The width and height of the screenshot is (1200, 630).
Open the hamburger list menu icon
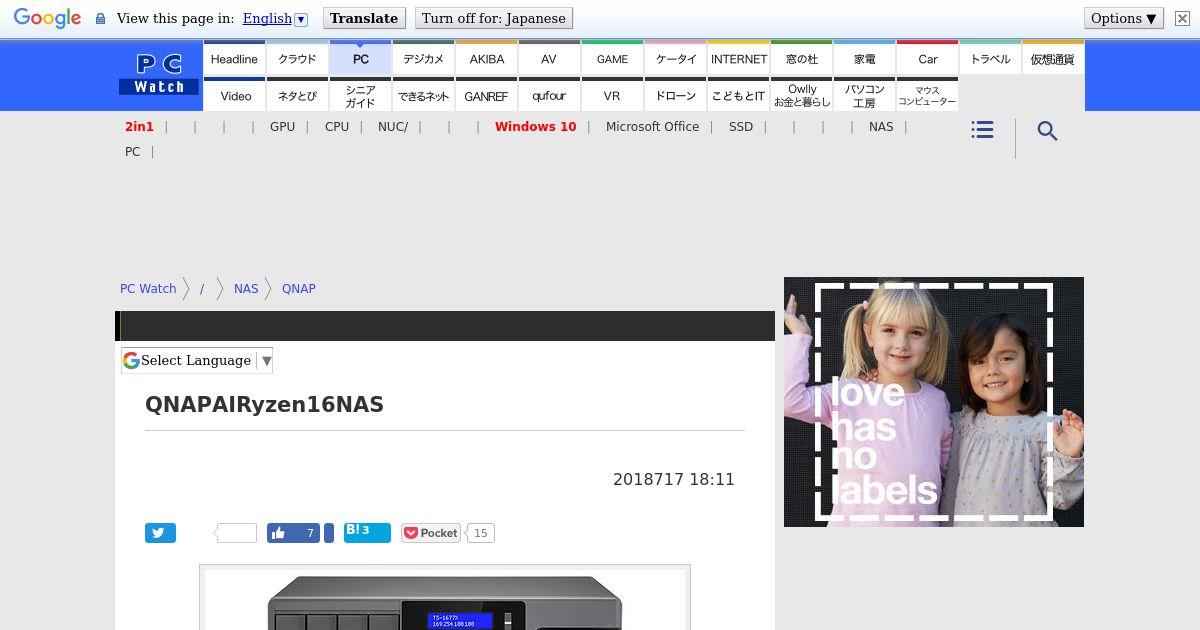(x=982, y=130)
